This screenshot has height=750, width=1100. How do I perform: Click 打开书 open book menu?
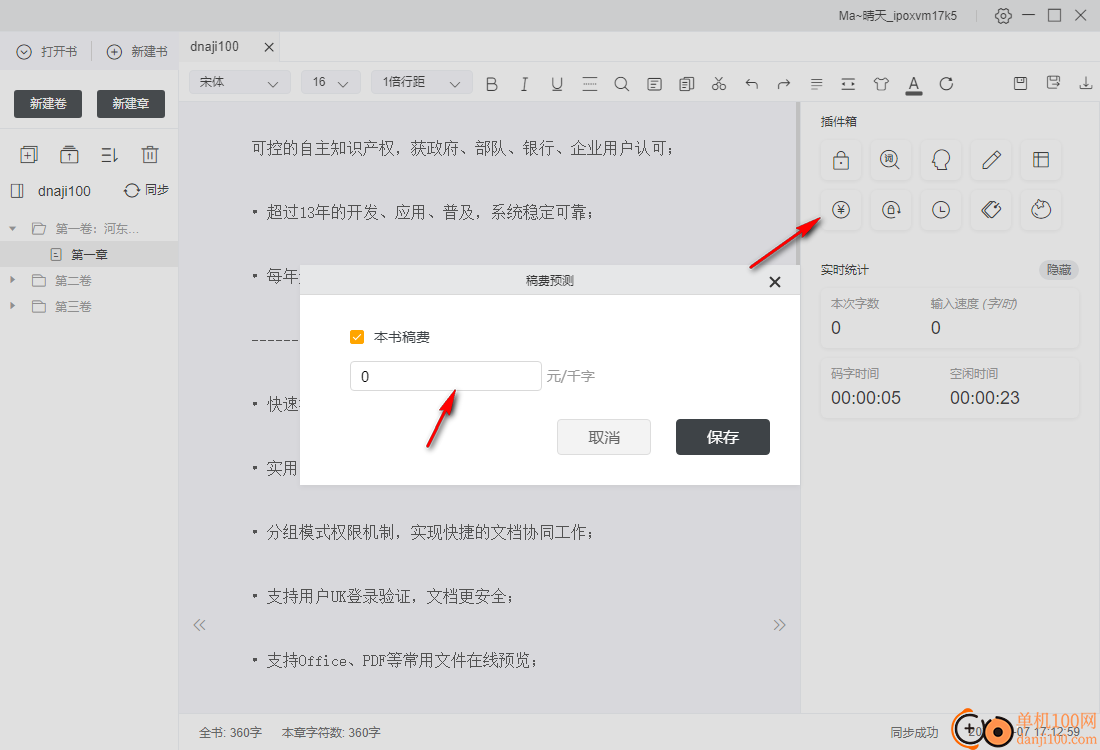coord(47,51)
